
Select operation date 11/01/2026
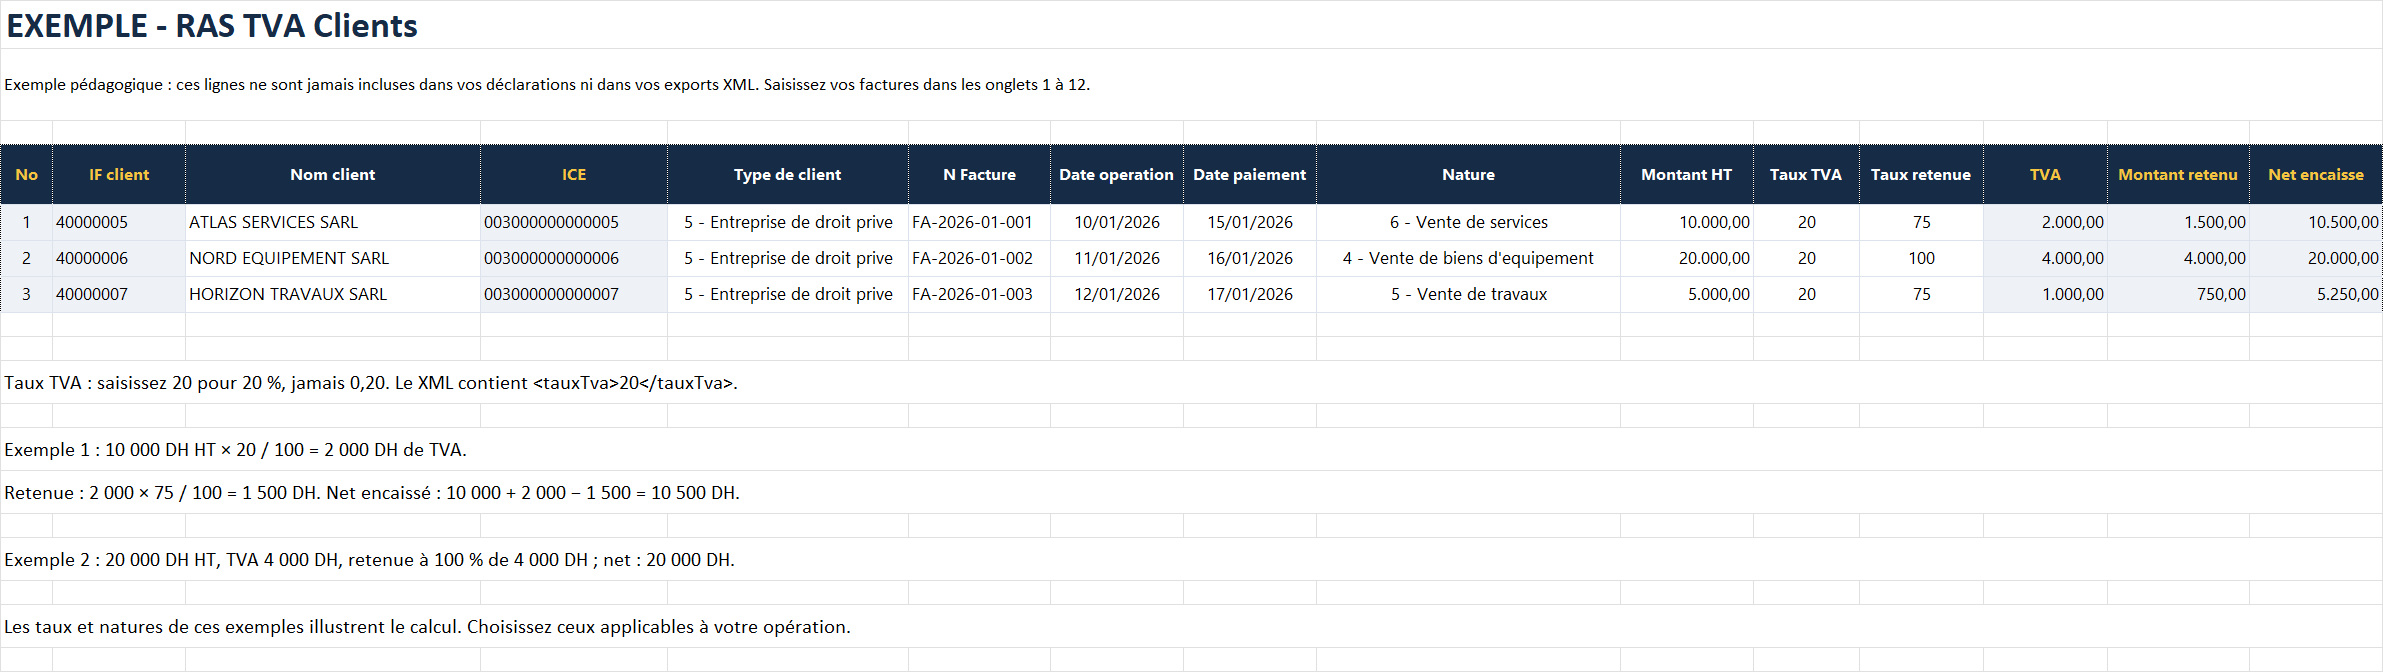pyautogui.click(x=1117, y=258)
